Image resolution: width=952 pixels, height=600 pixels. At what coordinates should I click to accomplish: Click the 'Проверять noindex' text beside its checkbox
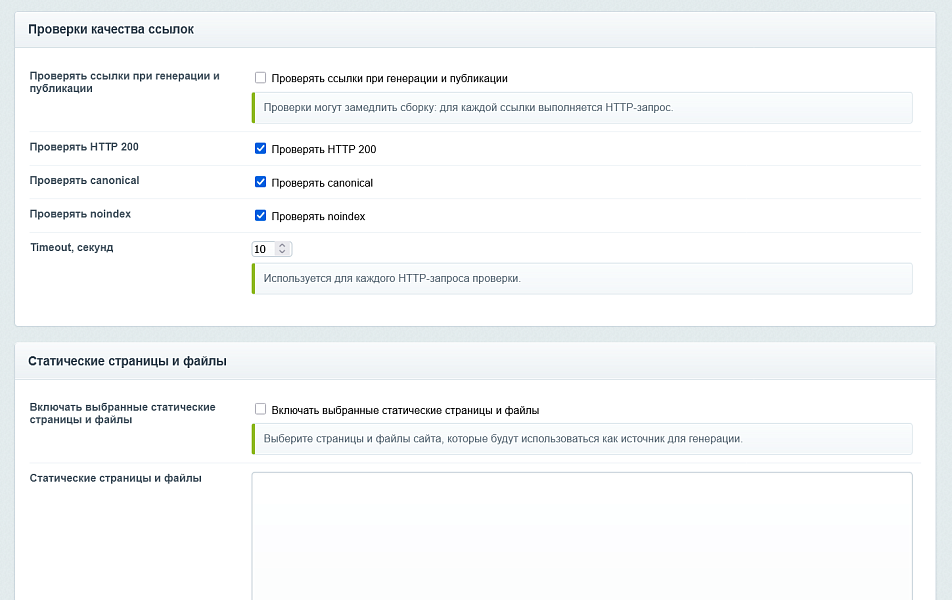click(x=318, y=216)
